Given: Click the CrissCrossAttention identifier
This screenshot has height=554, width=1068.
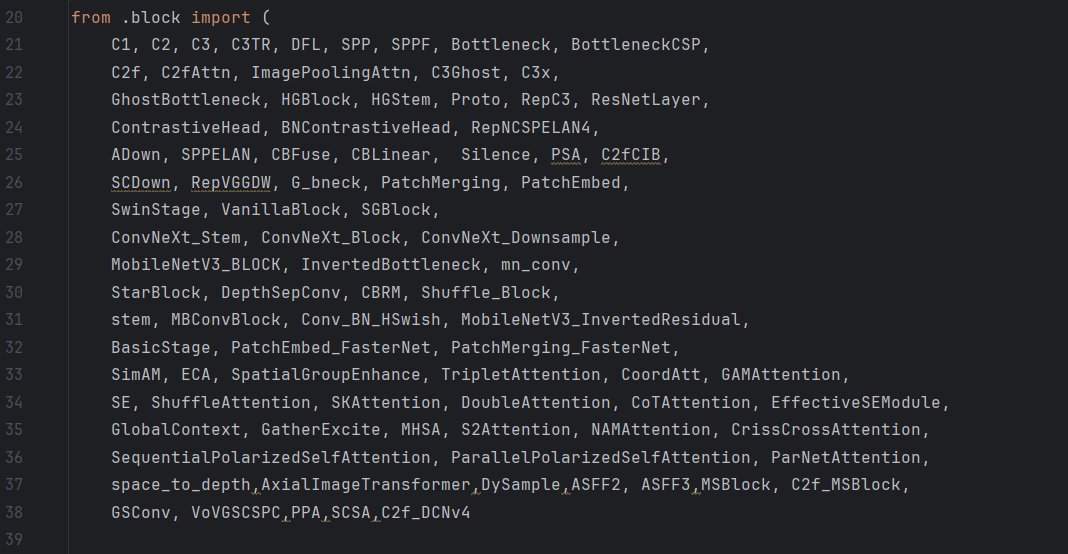Looking at the screenshot, I should (826, 430).
